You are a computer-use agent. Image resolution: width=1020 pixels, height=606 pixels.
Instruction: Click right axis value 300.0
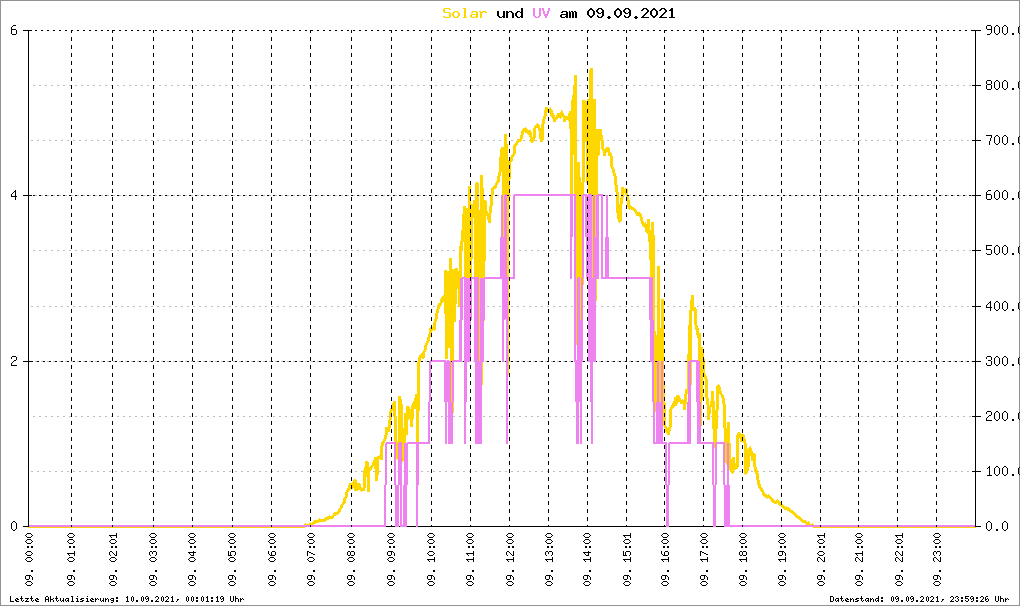pyautogui.click(x=1001, y=361)
